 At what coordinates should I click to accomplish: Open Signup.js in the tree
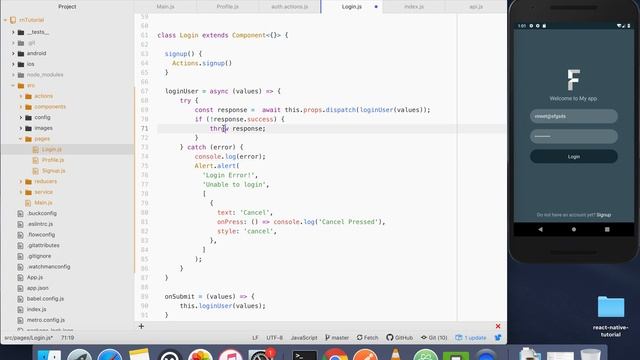pyautogui.click(x=53, y=171)
